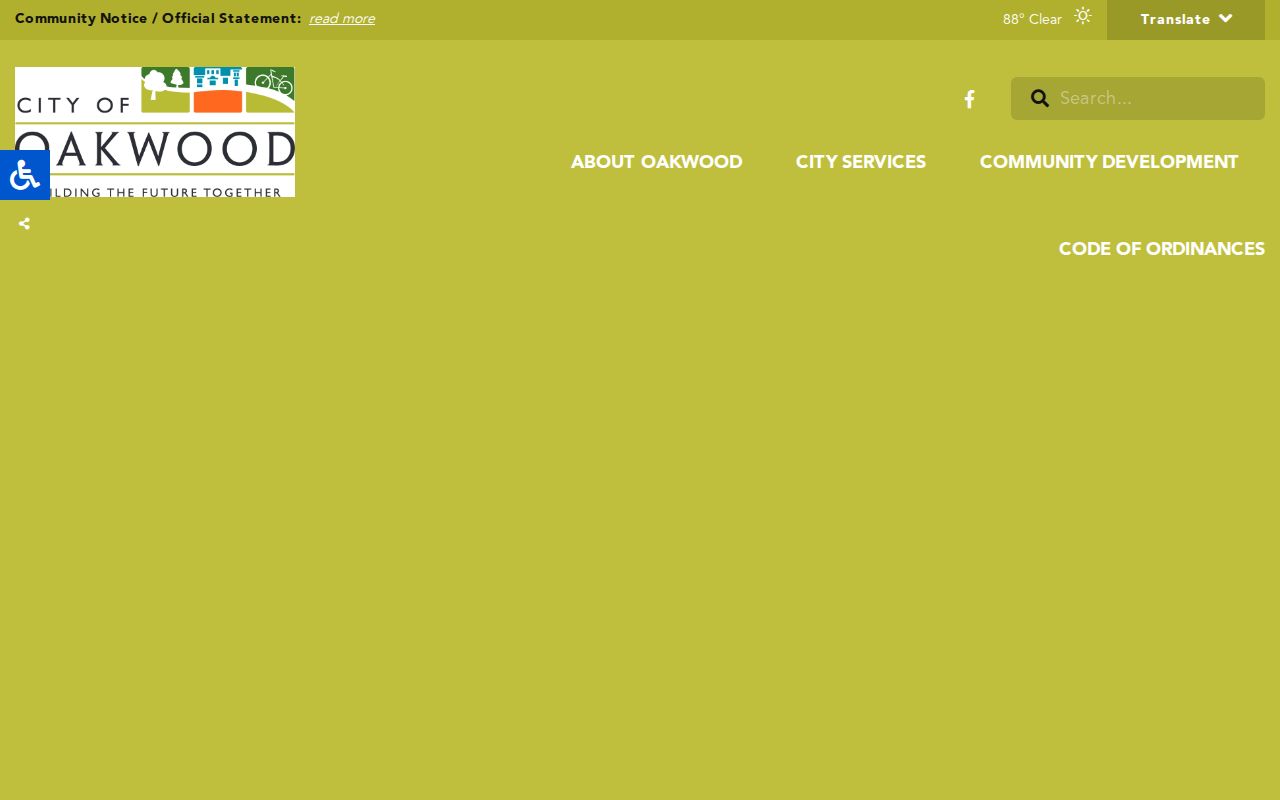The width and height of the screenshot is (1280, 800).
Task: Open the Community Development menu
Action: pos(1109,162)
